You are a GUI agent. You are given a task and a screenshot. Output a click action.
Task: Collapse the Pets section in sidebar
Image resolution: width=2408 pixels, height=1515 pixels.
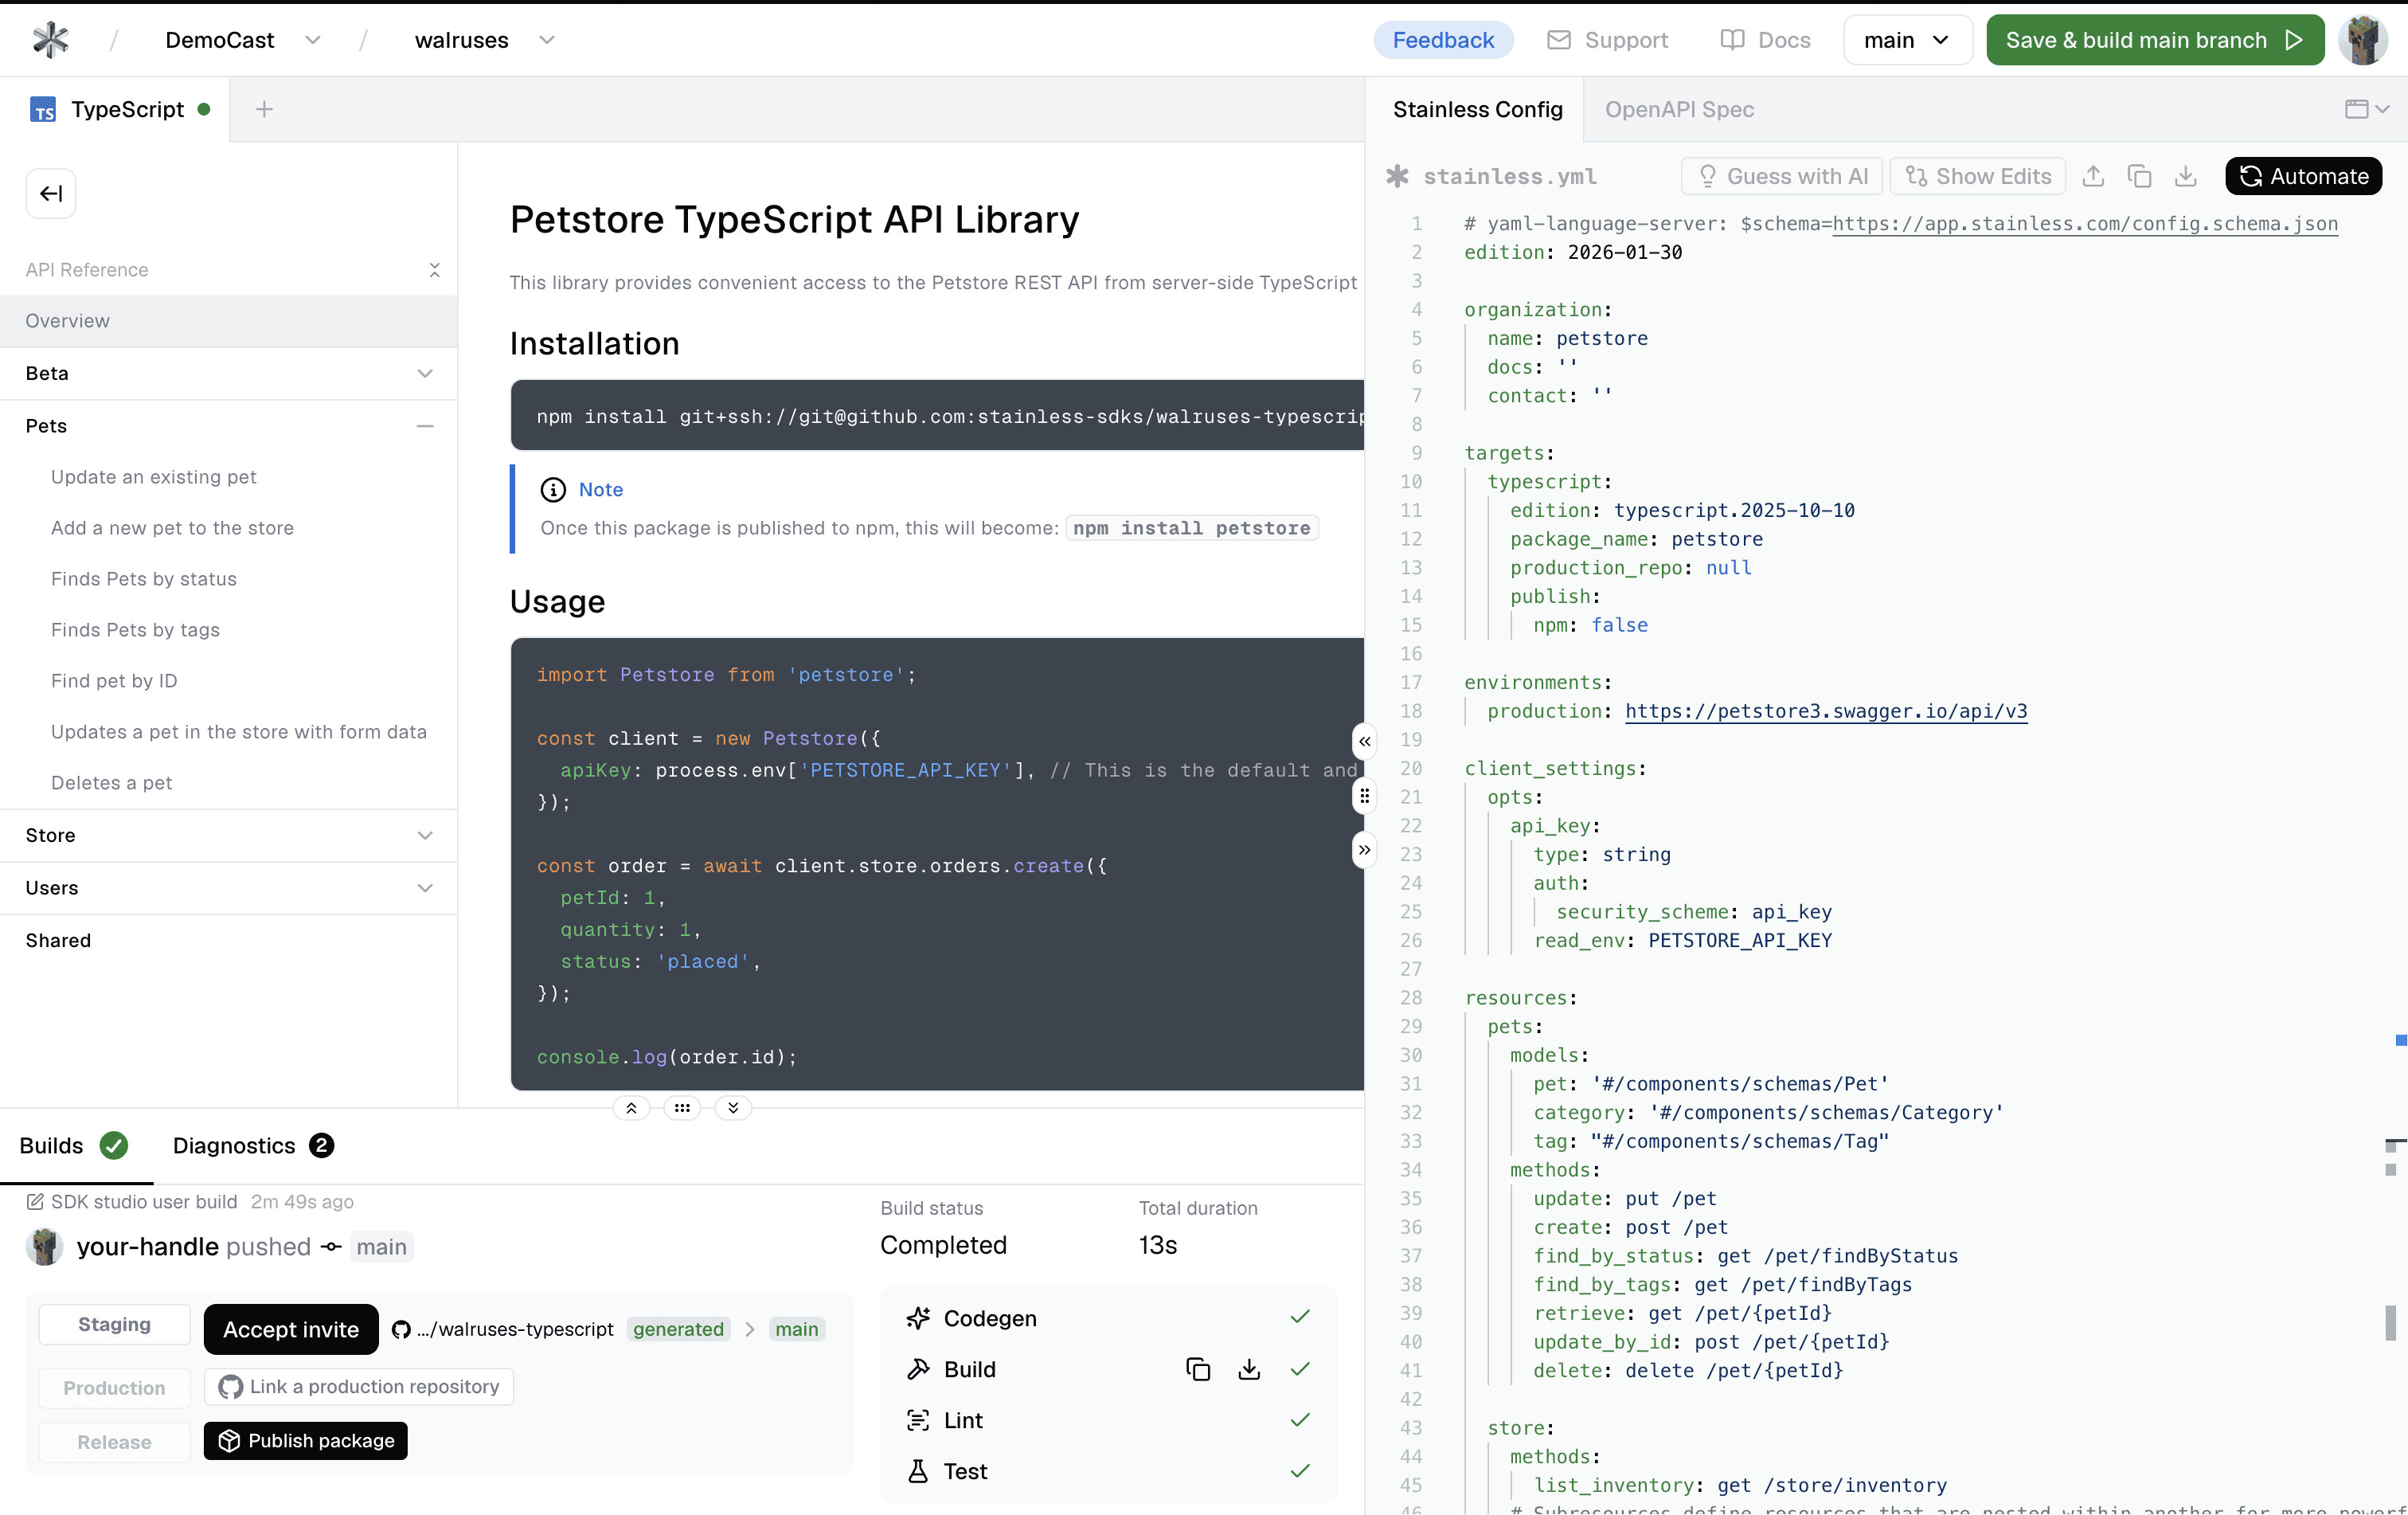[x=424, y=426]
